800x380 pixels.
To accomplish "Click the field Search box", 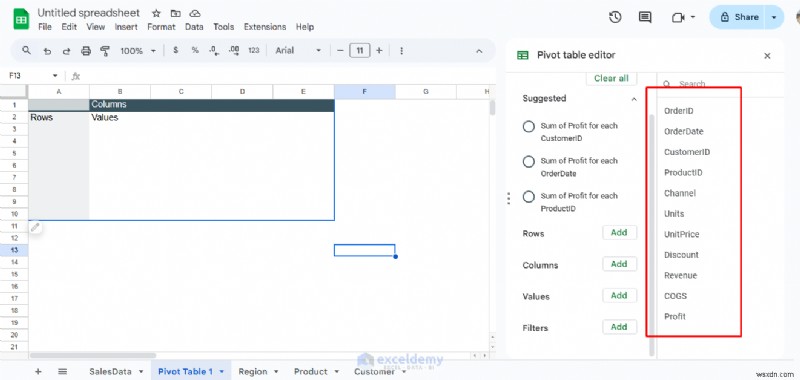I will pos(721,84).
